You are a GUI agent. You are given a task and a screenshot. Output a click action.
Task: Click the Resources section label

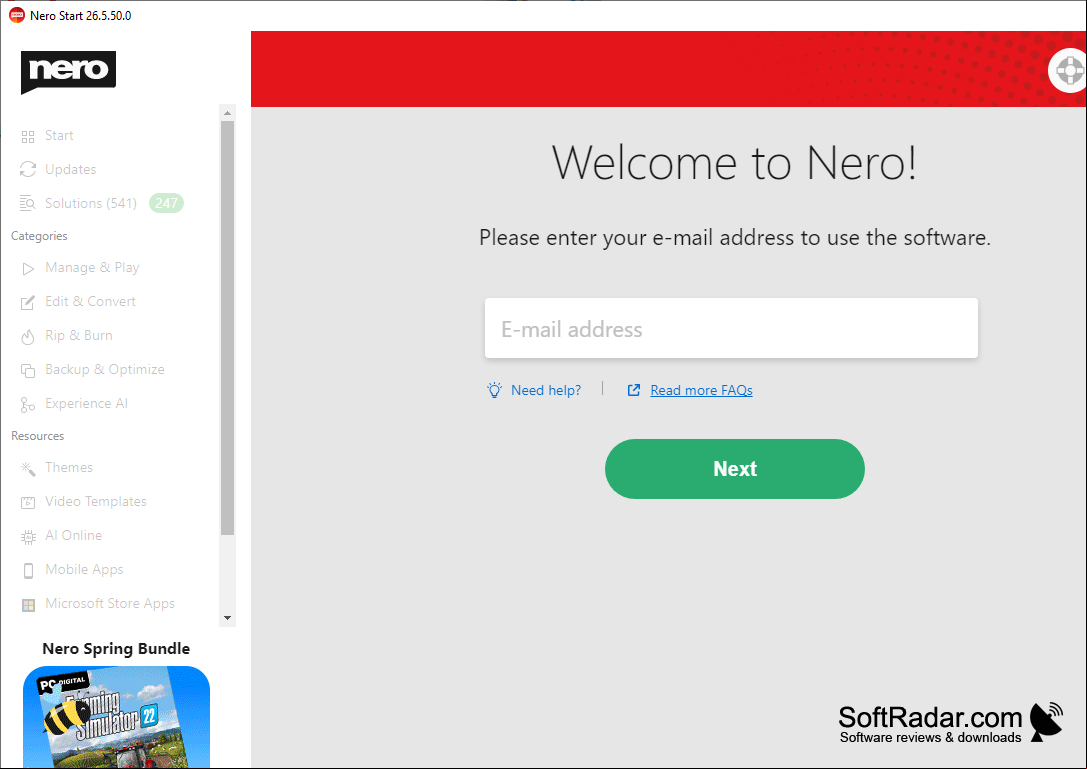pos(37,435)
